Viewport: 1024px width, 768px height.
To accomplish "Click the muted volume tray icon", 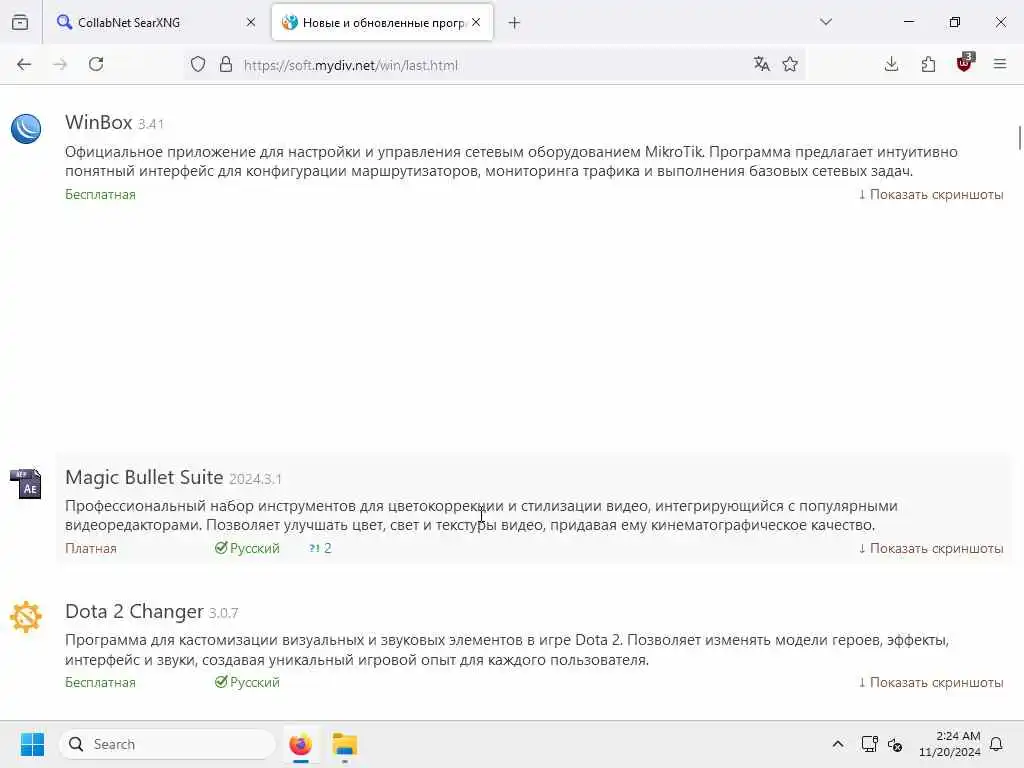I will tap(895, 744).
